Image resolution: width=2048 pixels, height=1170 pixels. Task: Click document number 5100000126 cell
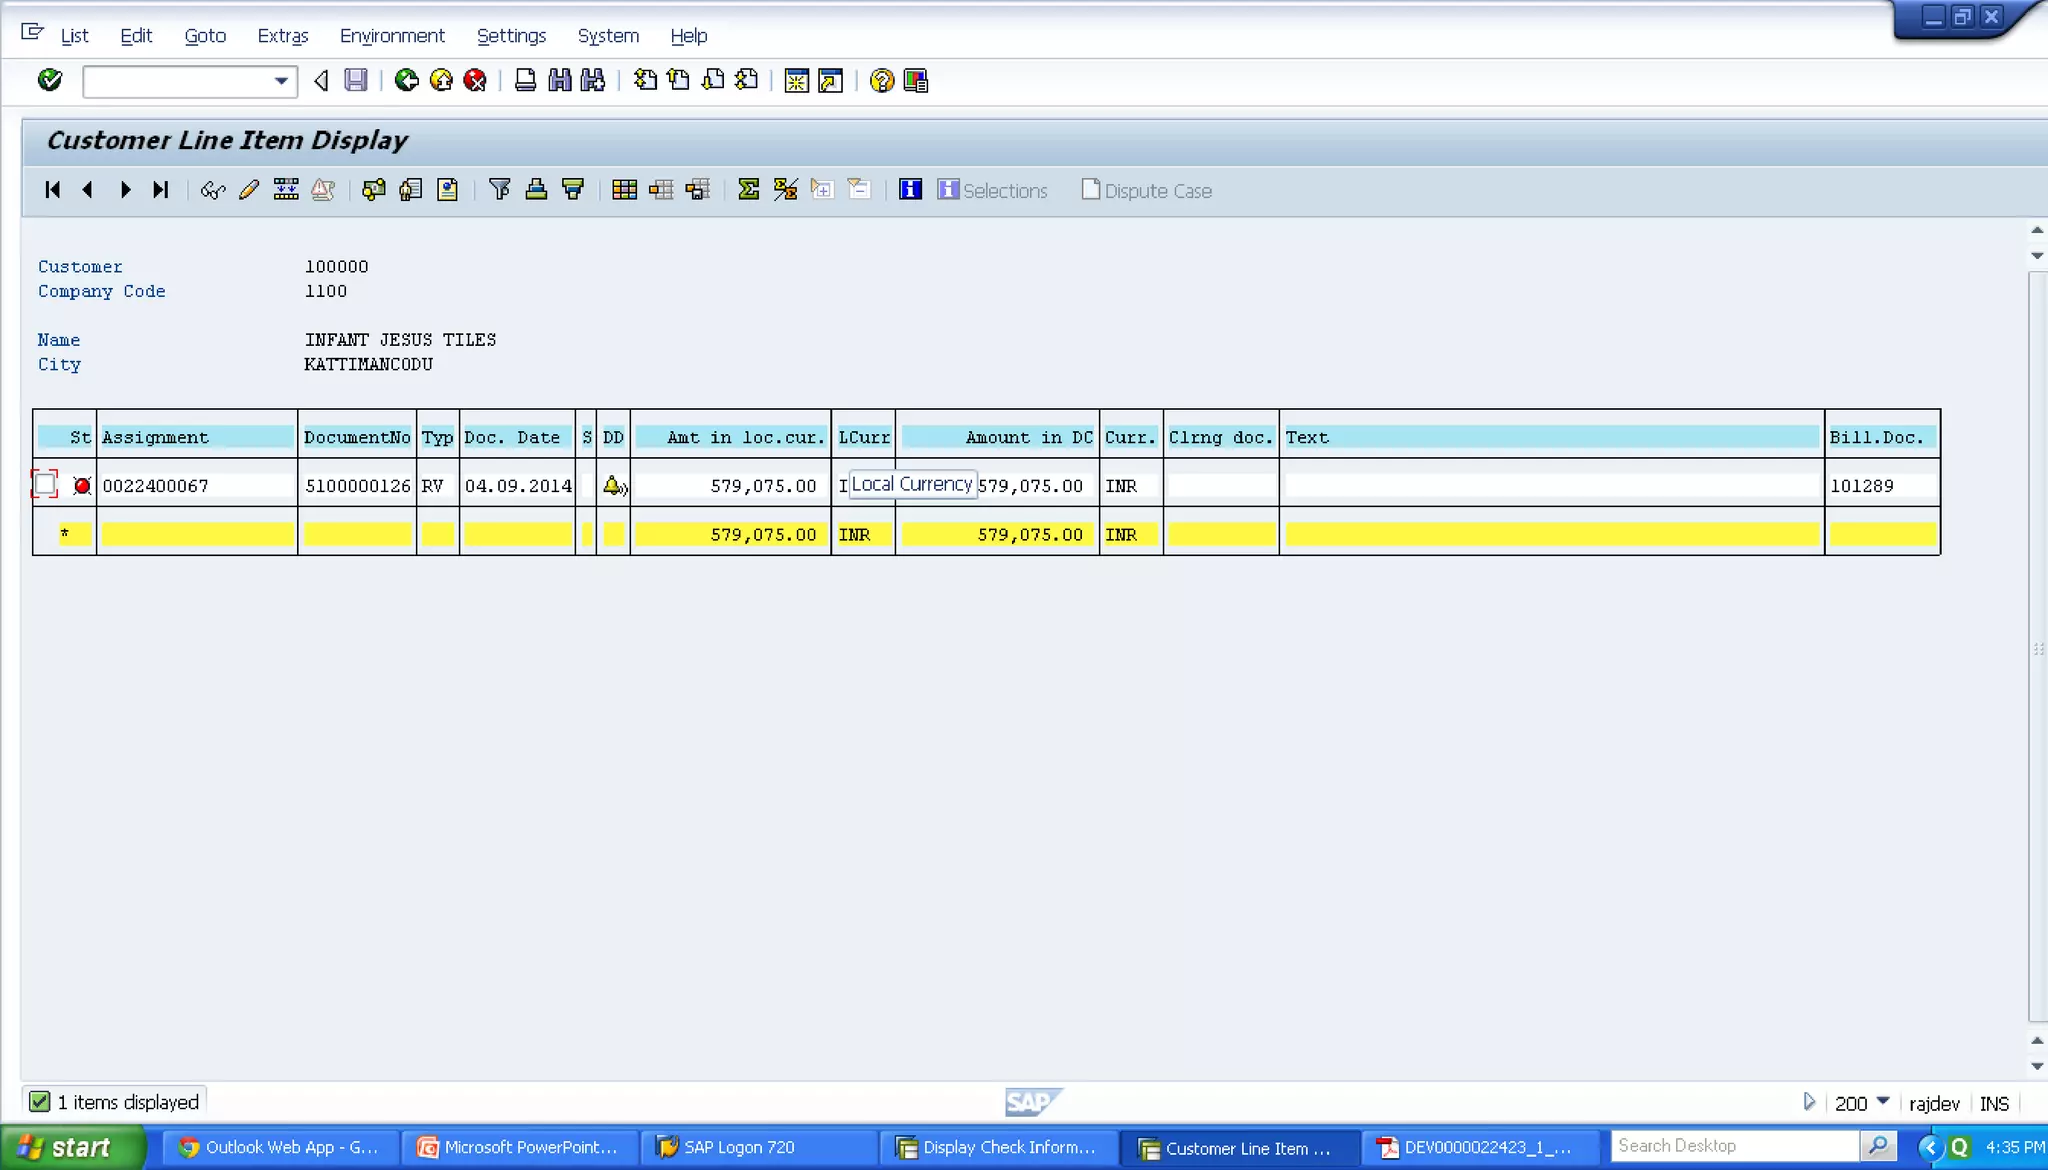[x=357, y=486]
